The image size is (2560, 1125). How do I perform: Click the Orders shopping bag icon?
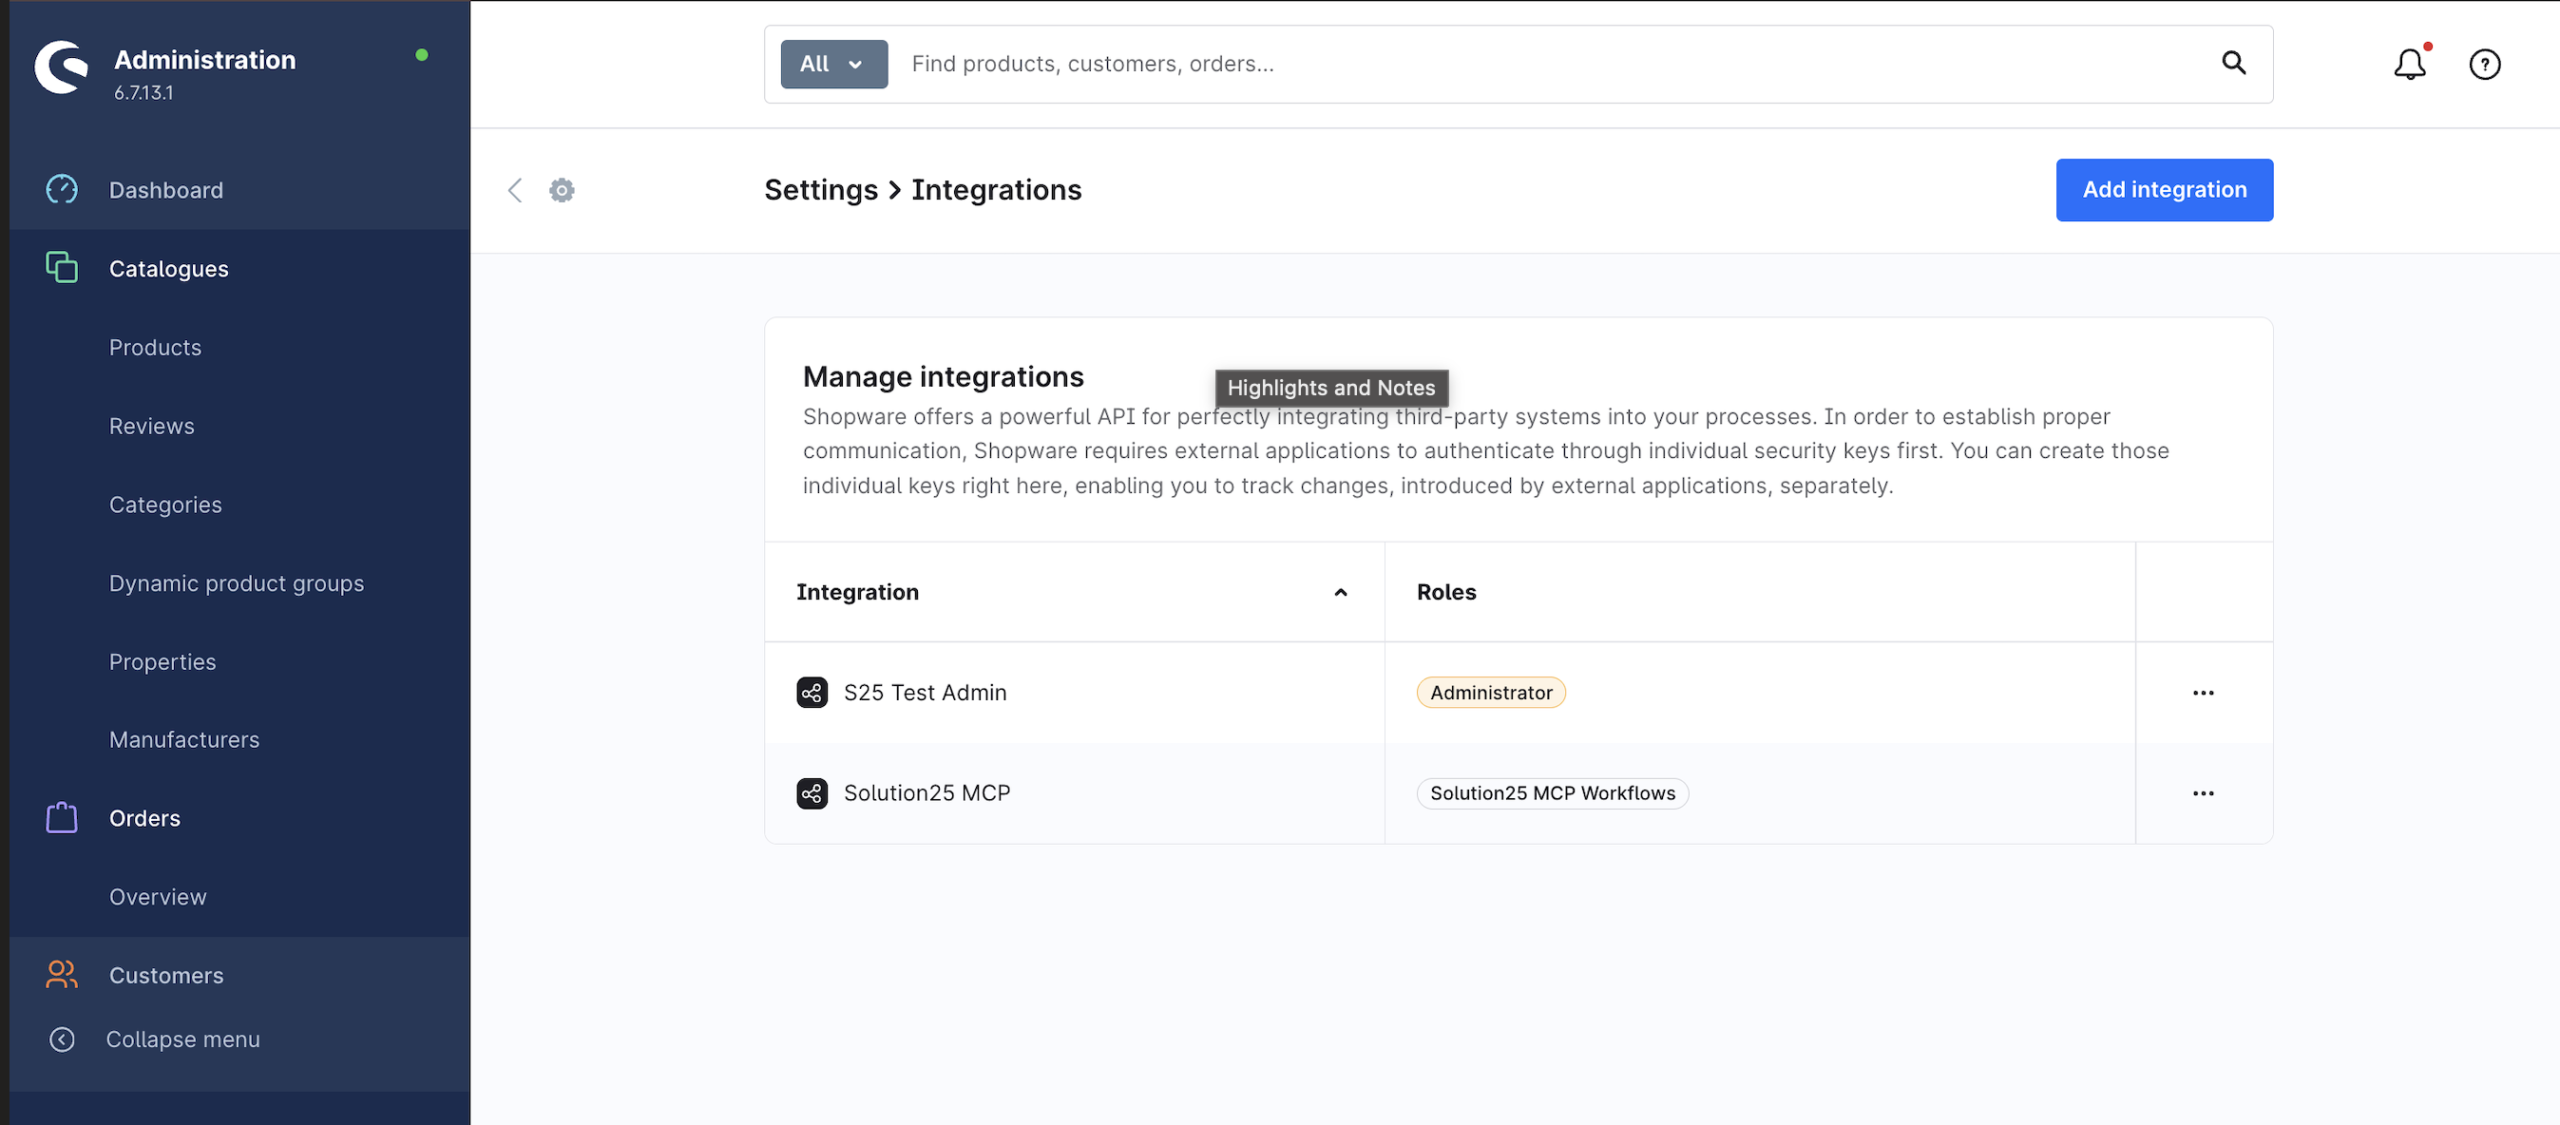coord(62,817)
